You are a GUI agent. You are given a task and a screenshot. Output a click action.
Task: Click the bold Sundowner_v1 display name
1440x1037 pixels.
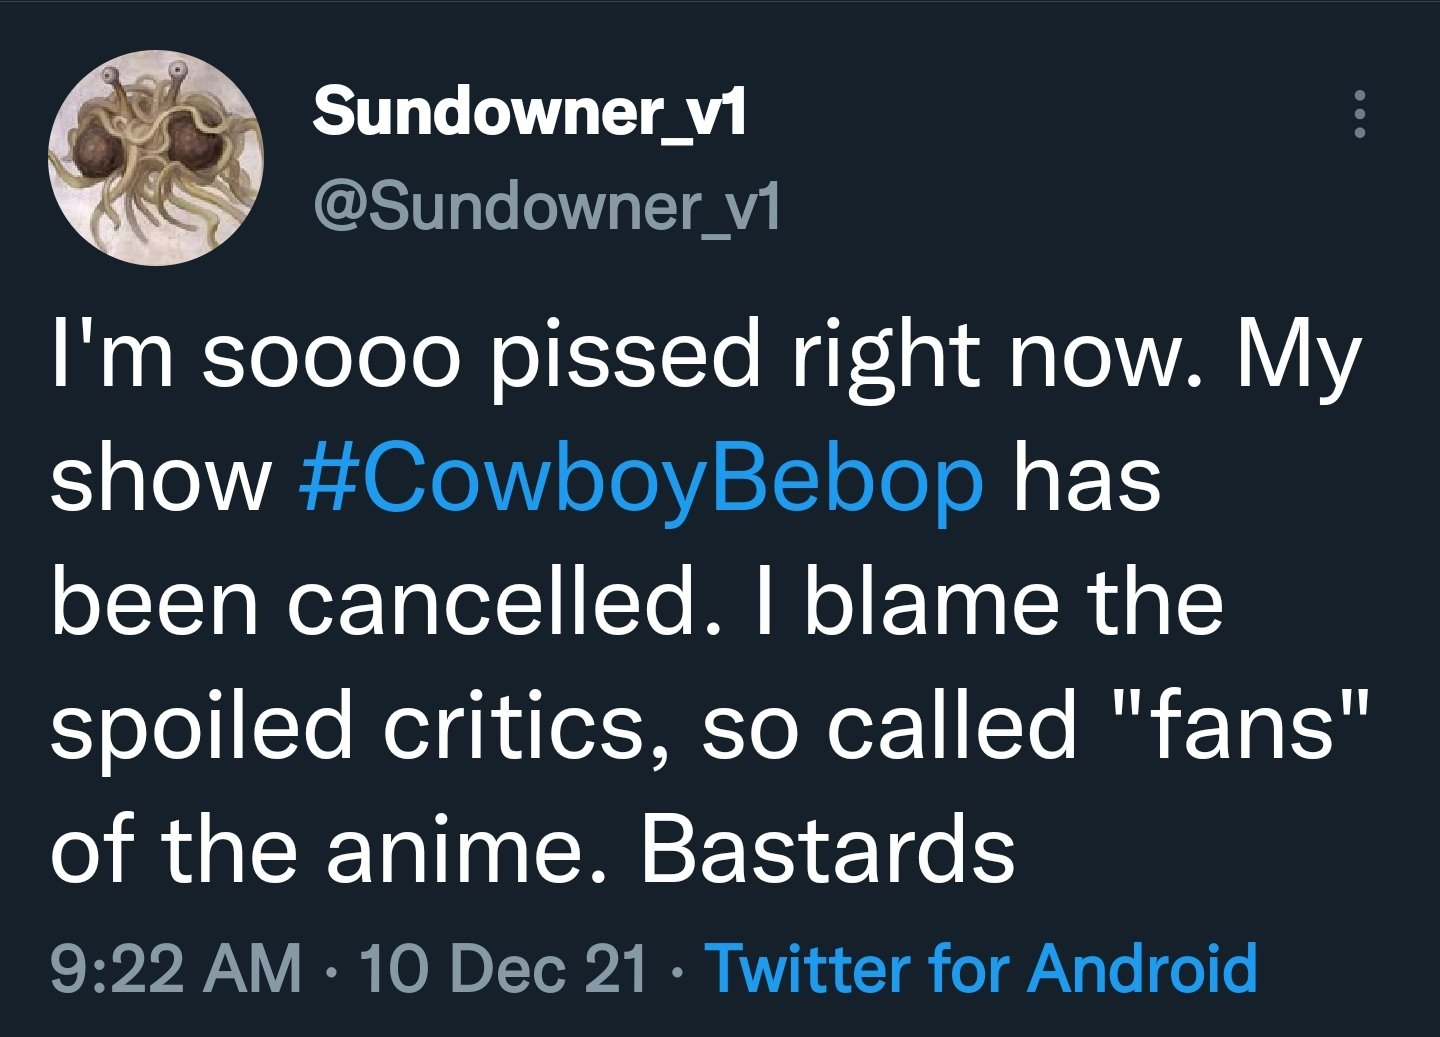tap(530, 111)
